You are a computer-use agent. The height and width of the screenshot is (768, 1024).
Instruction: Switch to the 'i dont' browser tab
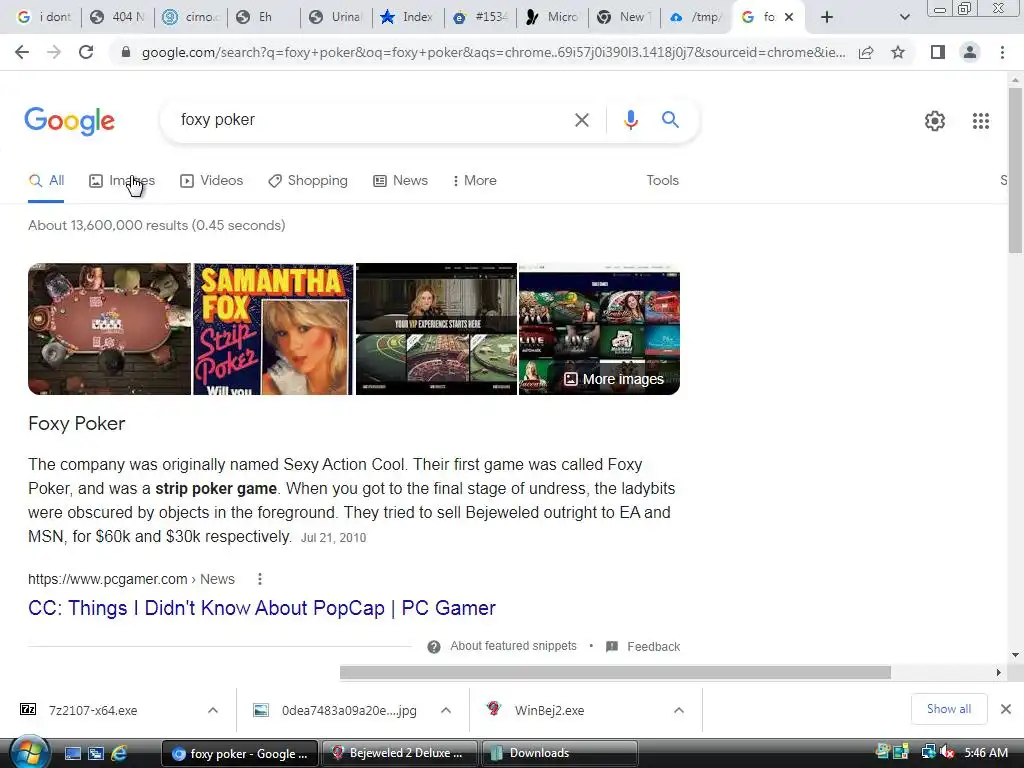click(44, 17)
